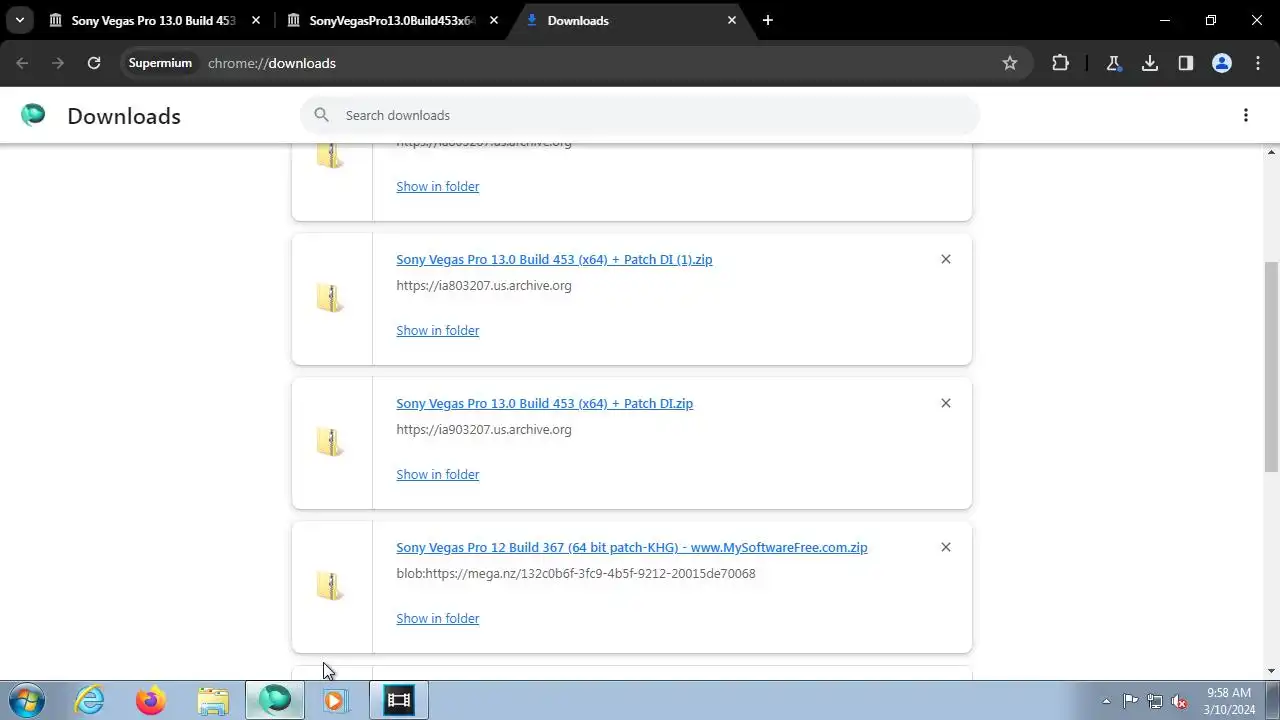Open the Action Center flag icon
Viewport: 1280px width, 720px height.
coord(1130,701)
